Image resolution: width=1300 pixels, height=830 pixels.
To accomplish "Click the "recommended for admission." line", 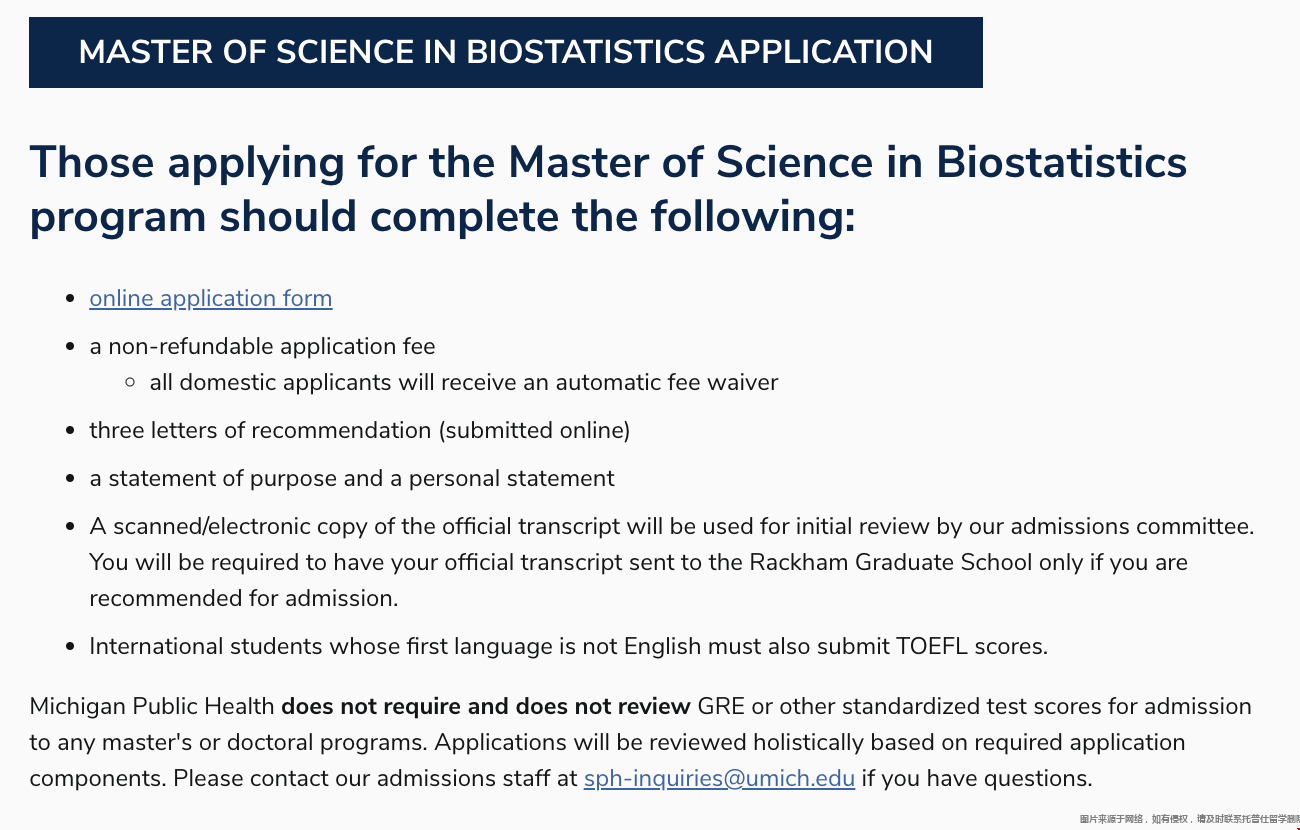I will [243, 598].
